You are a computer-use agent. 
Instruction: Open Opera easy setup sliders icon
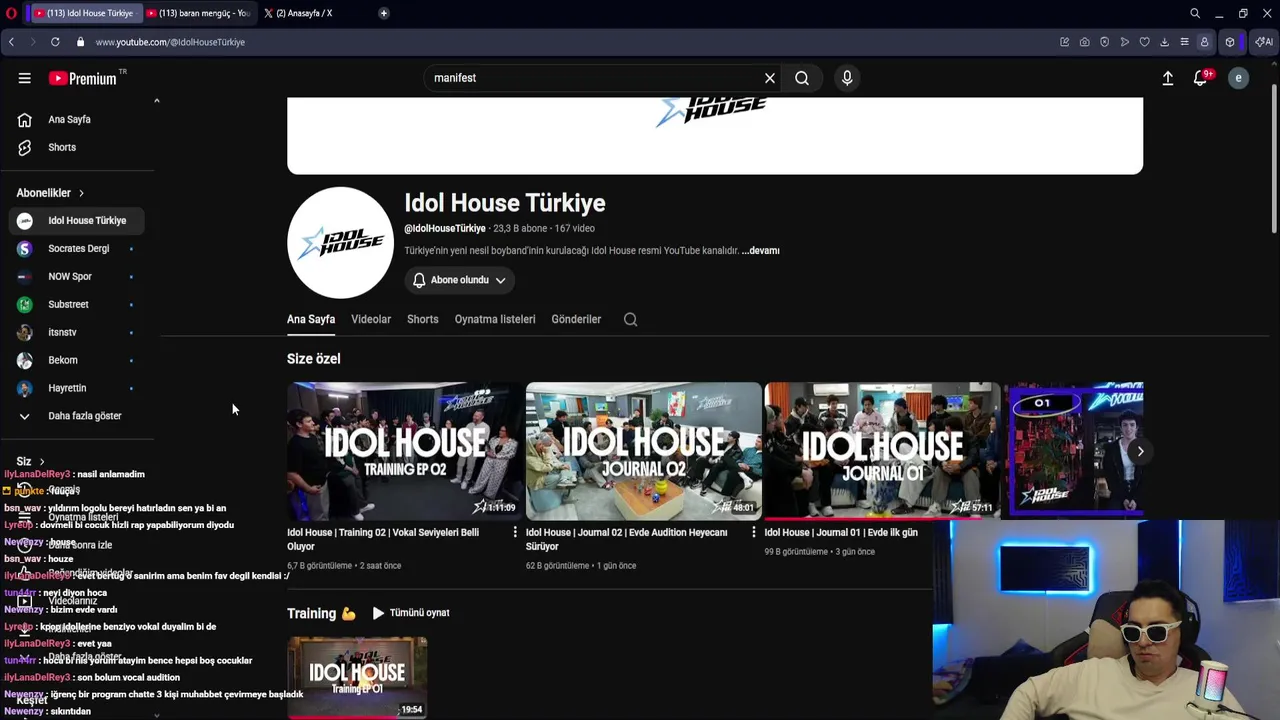pos(1184,42)
